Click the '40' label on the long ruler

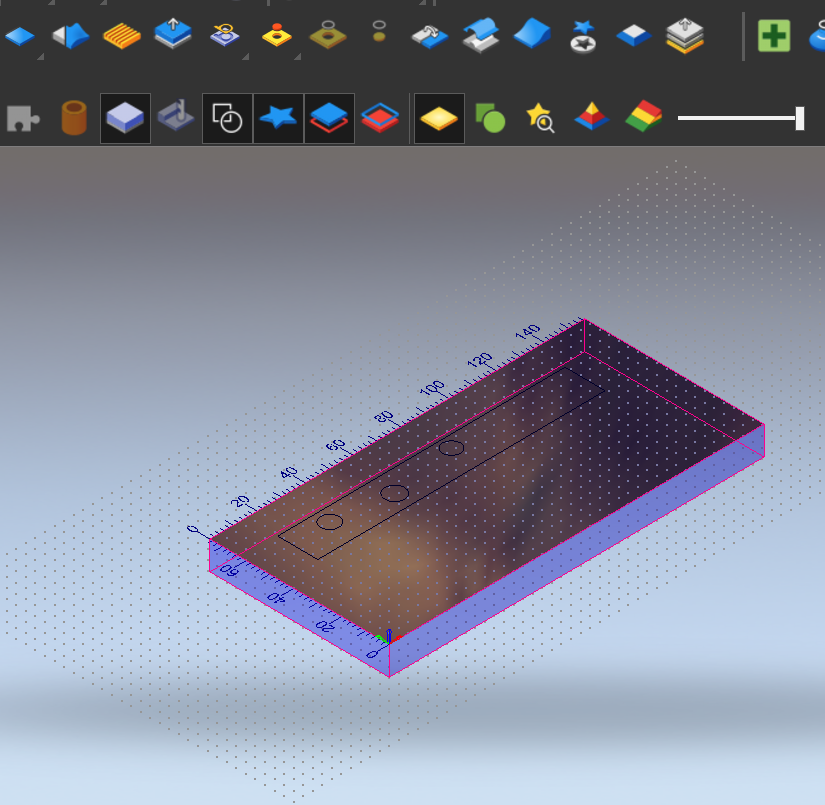pyautogui.click(x=288, y=473)
